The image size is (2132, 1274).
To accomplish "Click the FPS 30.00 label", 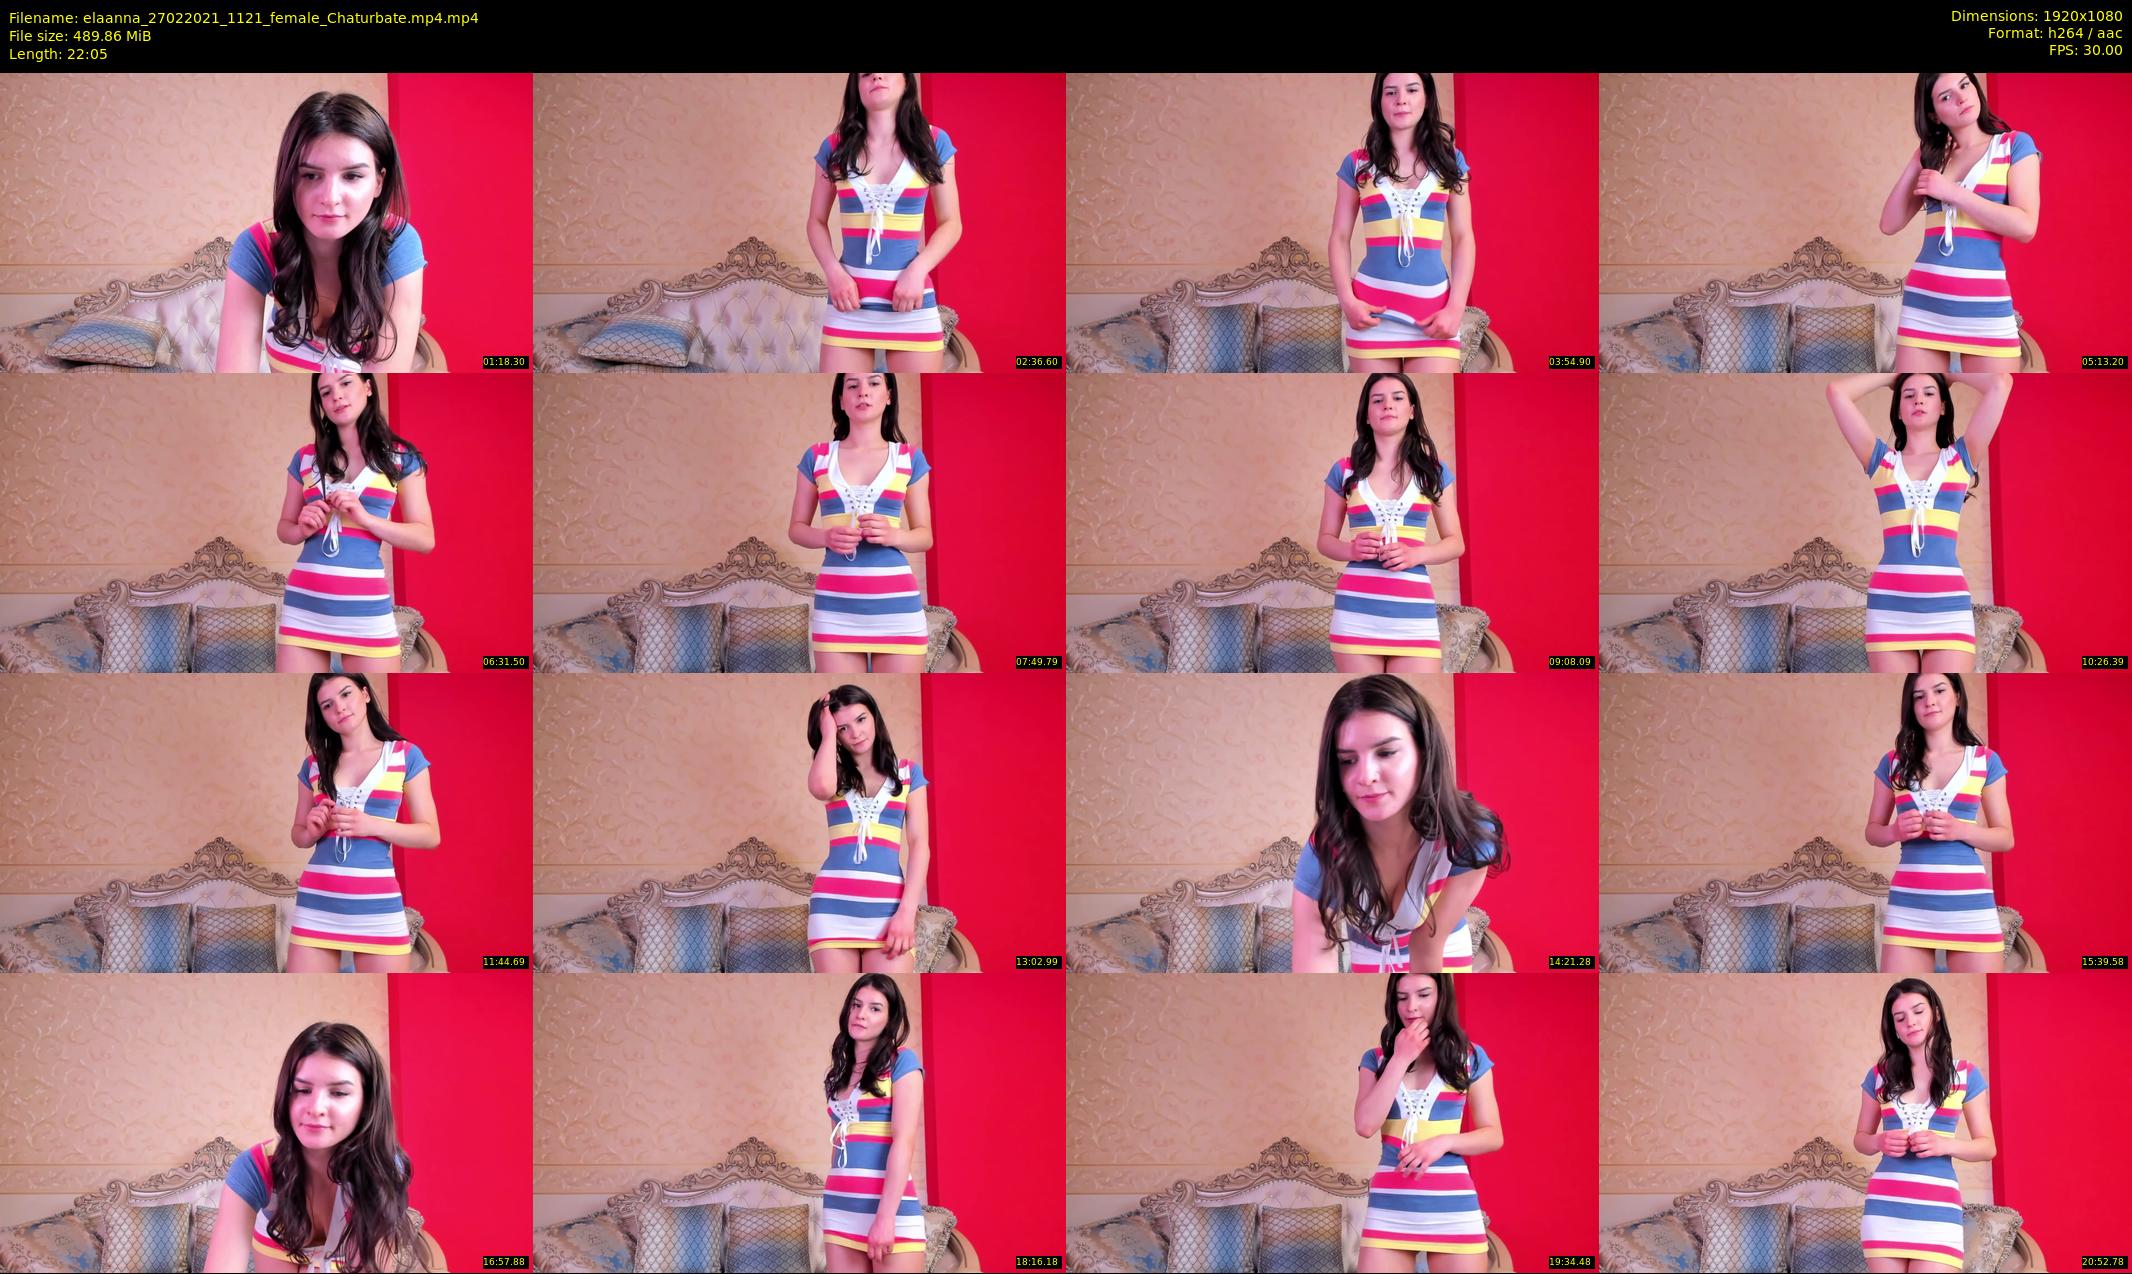I will click(x=2085, y=50).
